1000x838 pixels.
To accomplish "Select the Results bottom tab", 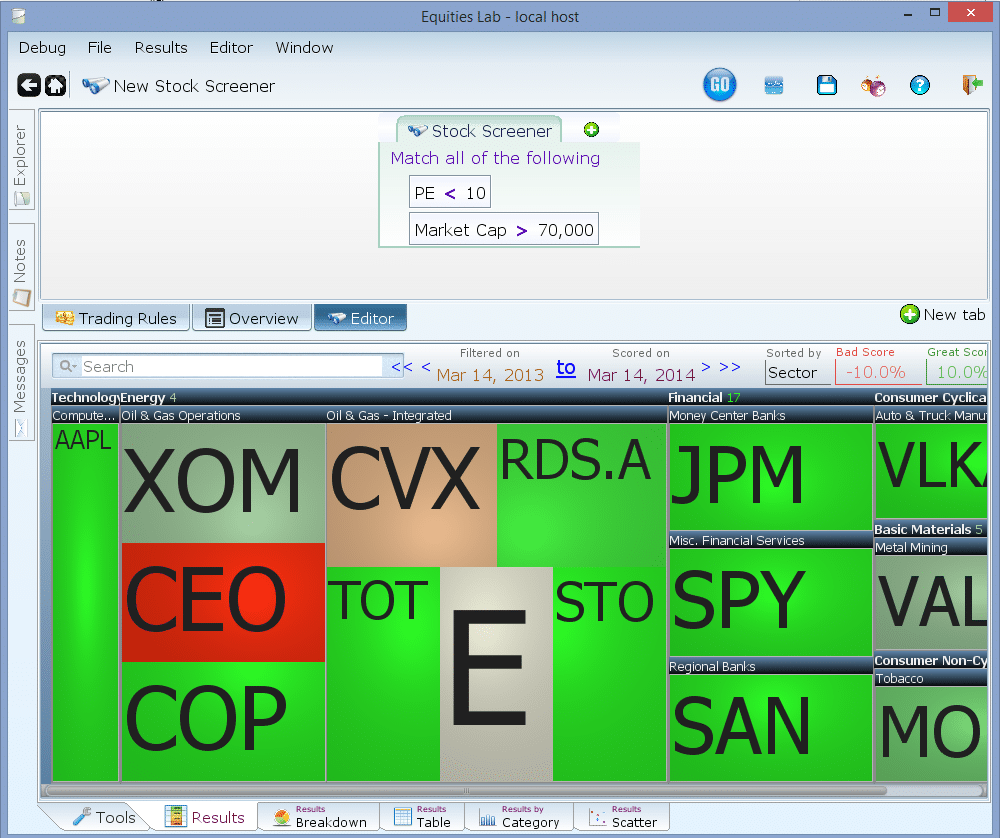I will click(x=204, y=817).
